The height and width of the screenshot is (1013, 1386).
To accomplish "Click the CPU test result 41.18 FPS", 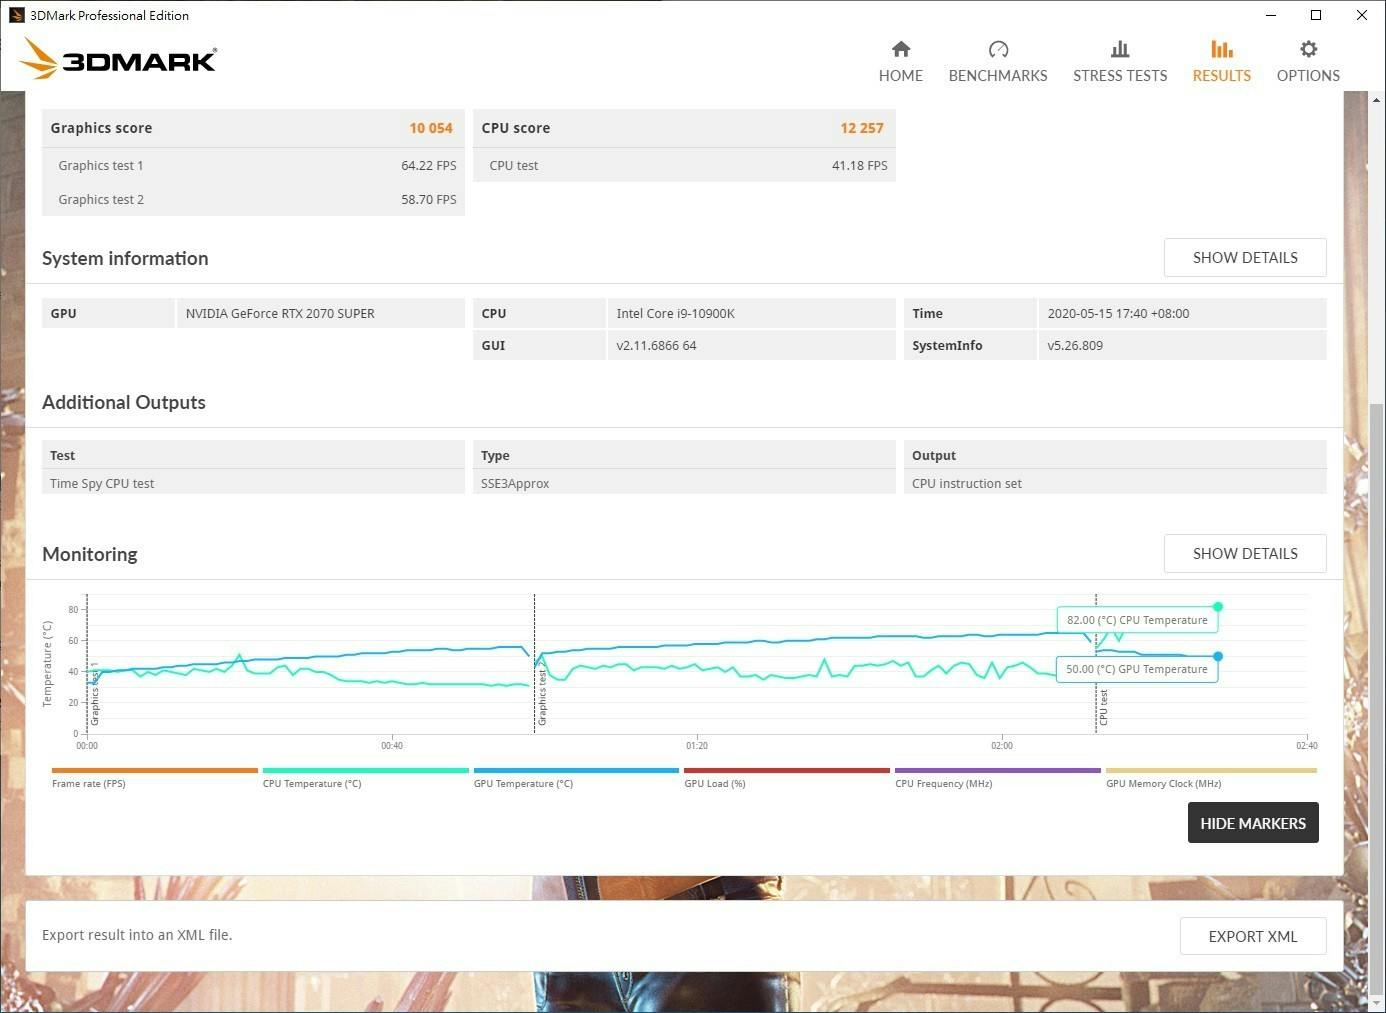I will (860, 165).
